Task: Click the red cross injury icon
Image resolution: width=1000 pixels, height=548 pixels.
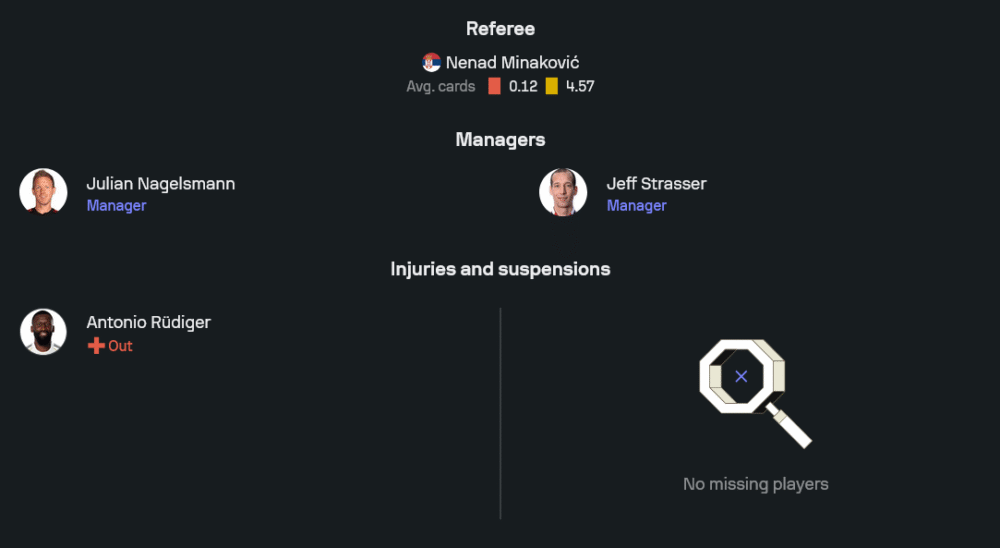Action: coord(96,346)
